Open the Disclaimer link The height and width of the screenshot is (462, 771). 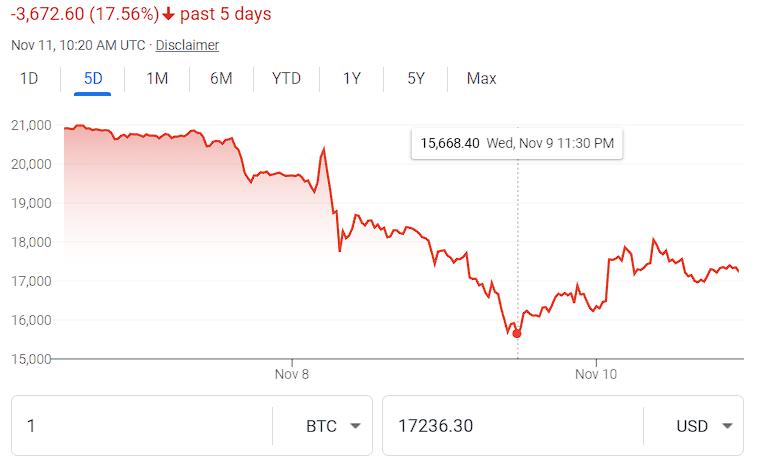point(187,45)
